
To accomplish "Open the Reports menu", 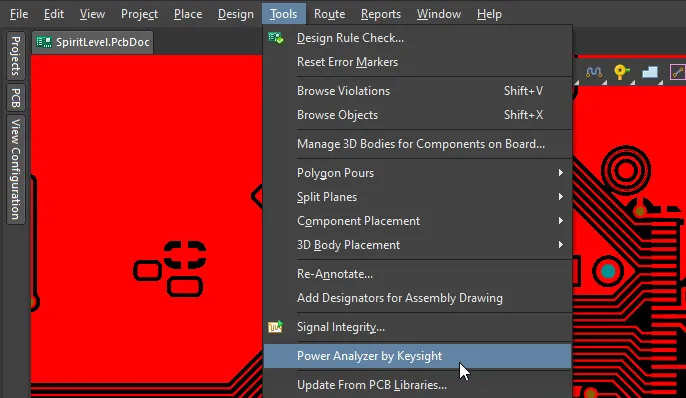I will click(x=381, y=14).
